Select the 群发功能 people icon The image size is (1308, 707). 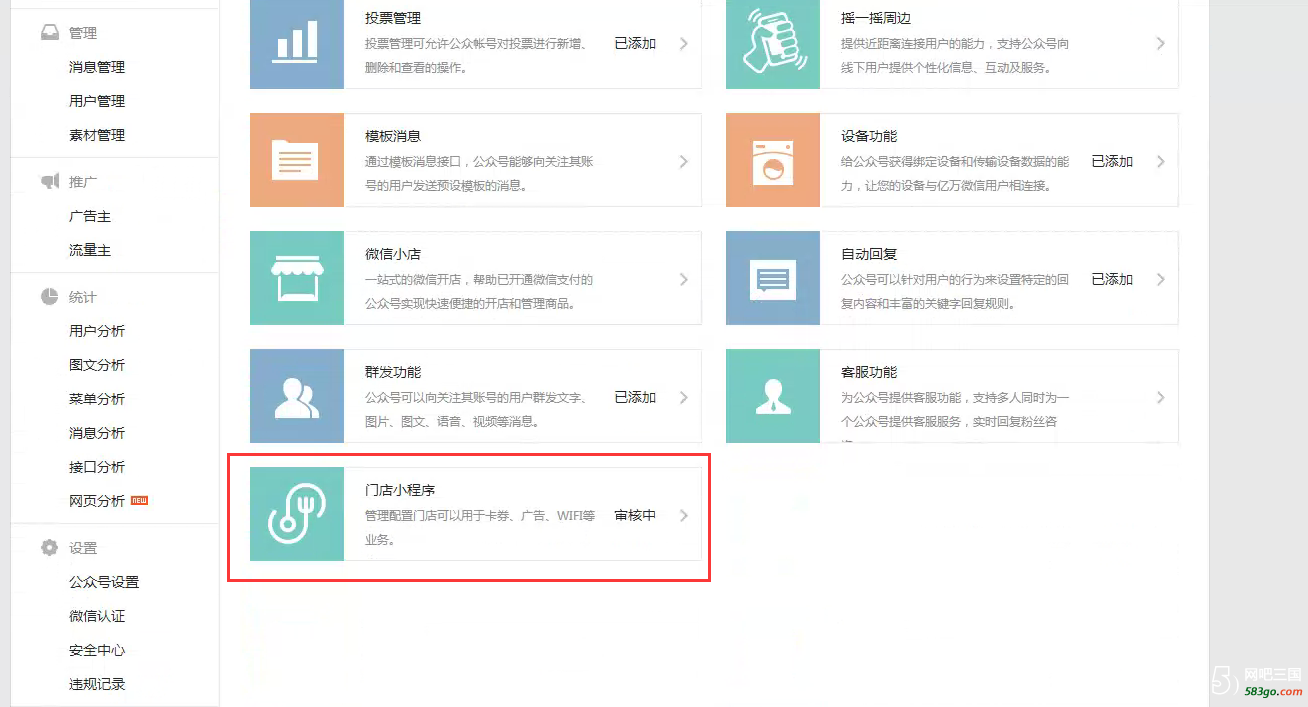pyautogui.click(x=297, y=396)
